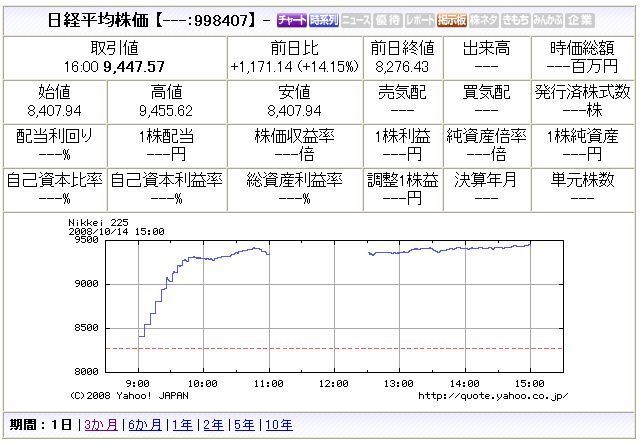The height and width of the screenshot is (448, 643).
Task: Show the 2年 chart period
Action: coord(213,424)
